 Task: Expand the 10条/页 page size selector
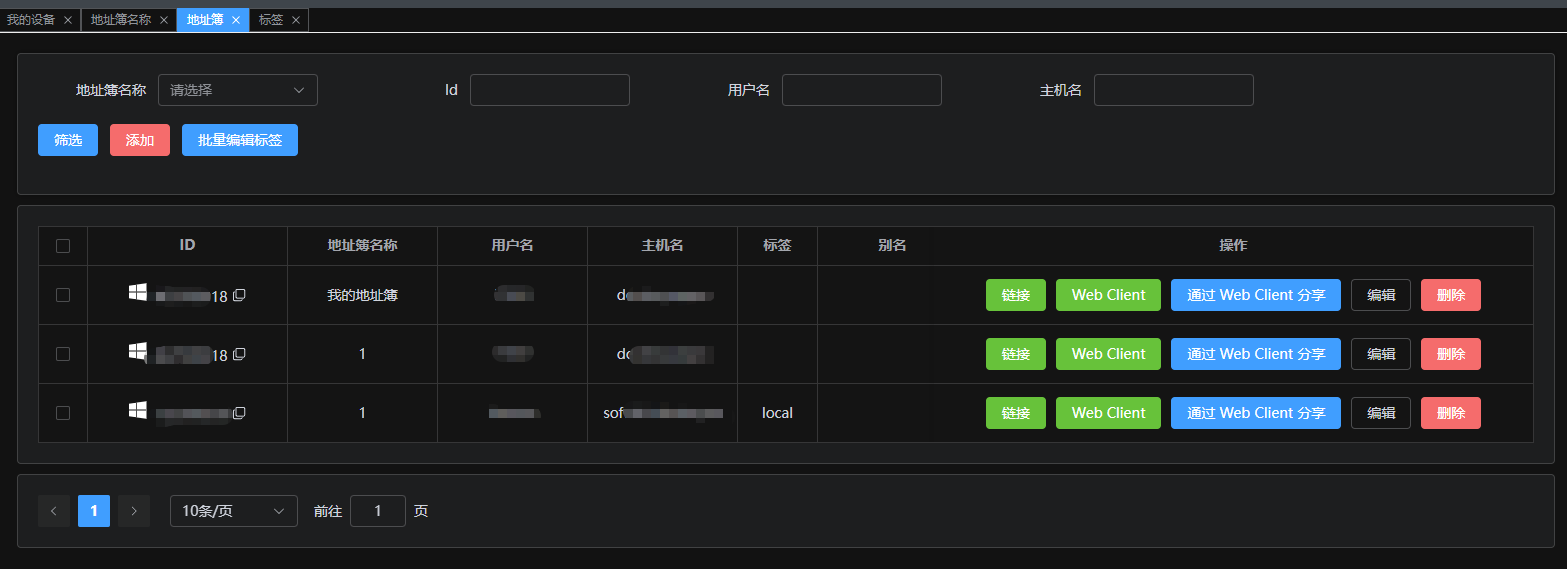pyautogui.click(x=234, y=511)
